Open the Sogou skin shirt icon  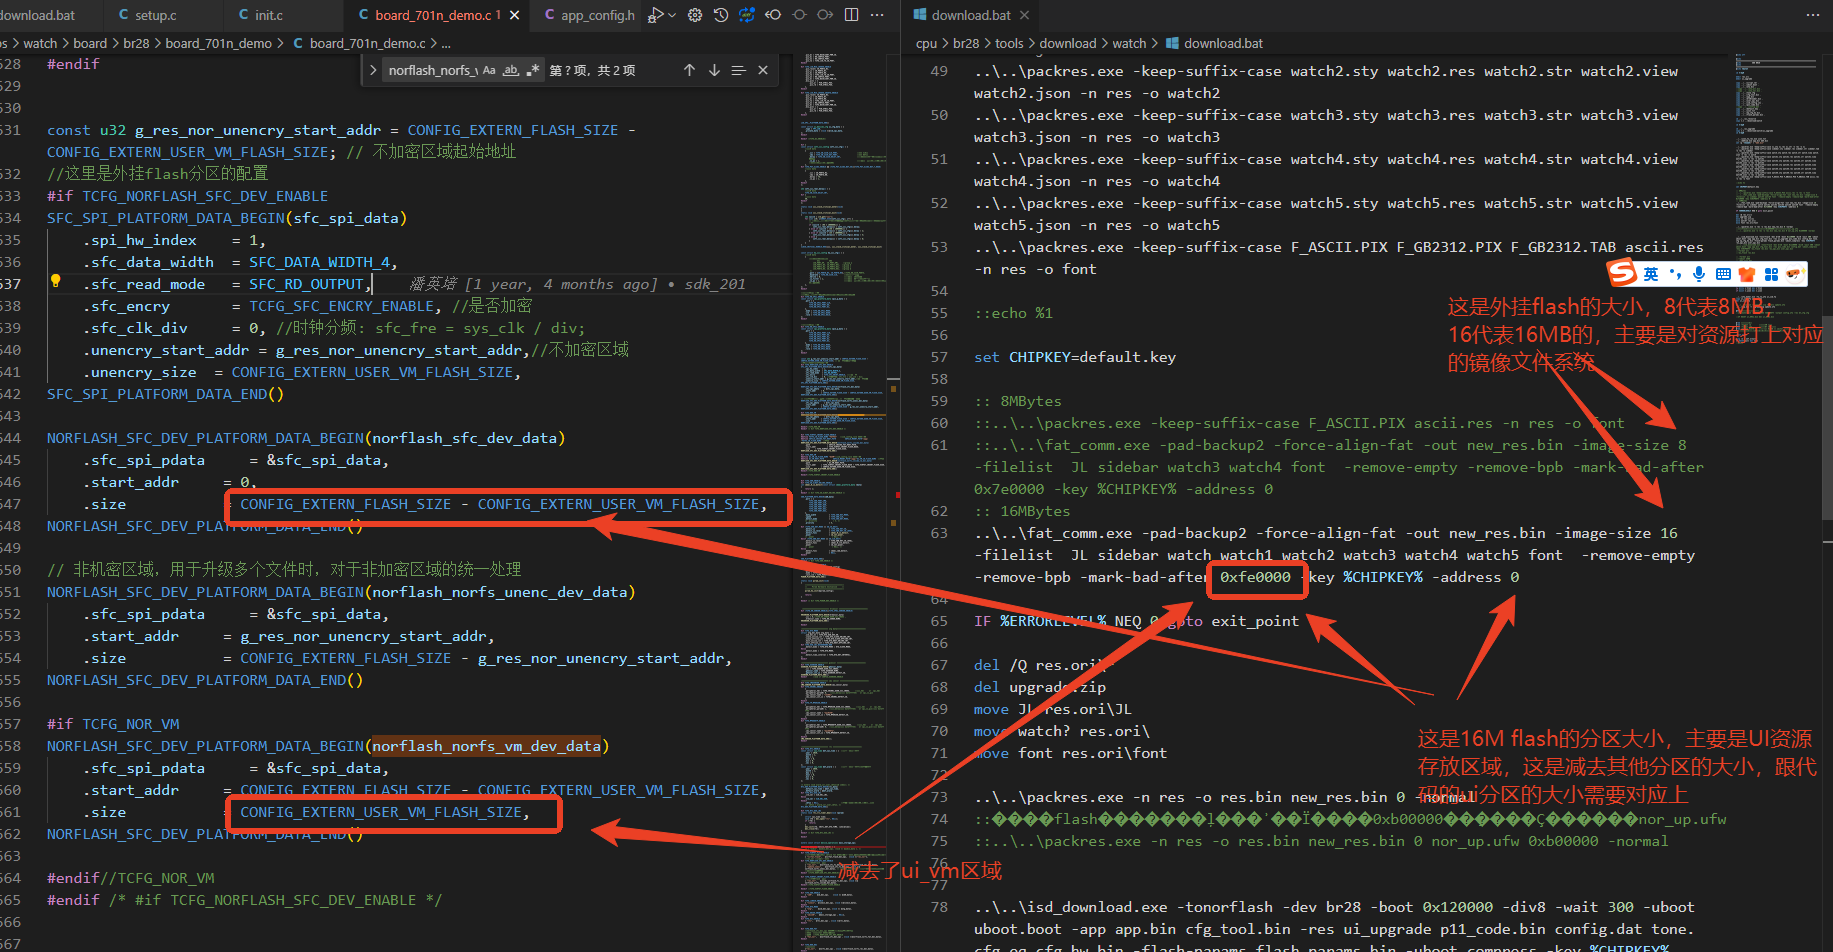1747,274
